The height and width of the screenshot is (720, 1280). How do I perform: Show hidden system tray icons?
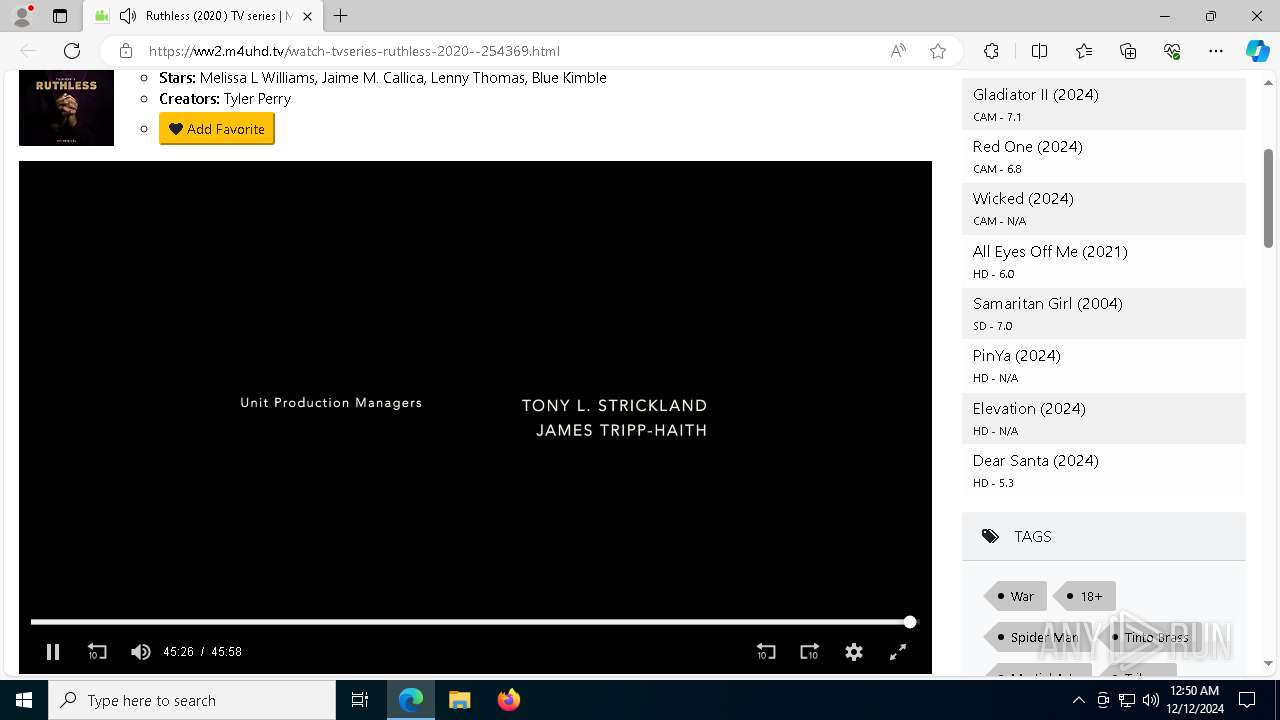tap(1078, 700)
